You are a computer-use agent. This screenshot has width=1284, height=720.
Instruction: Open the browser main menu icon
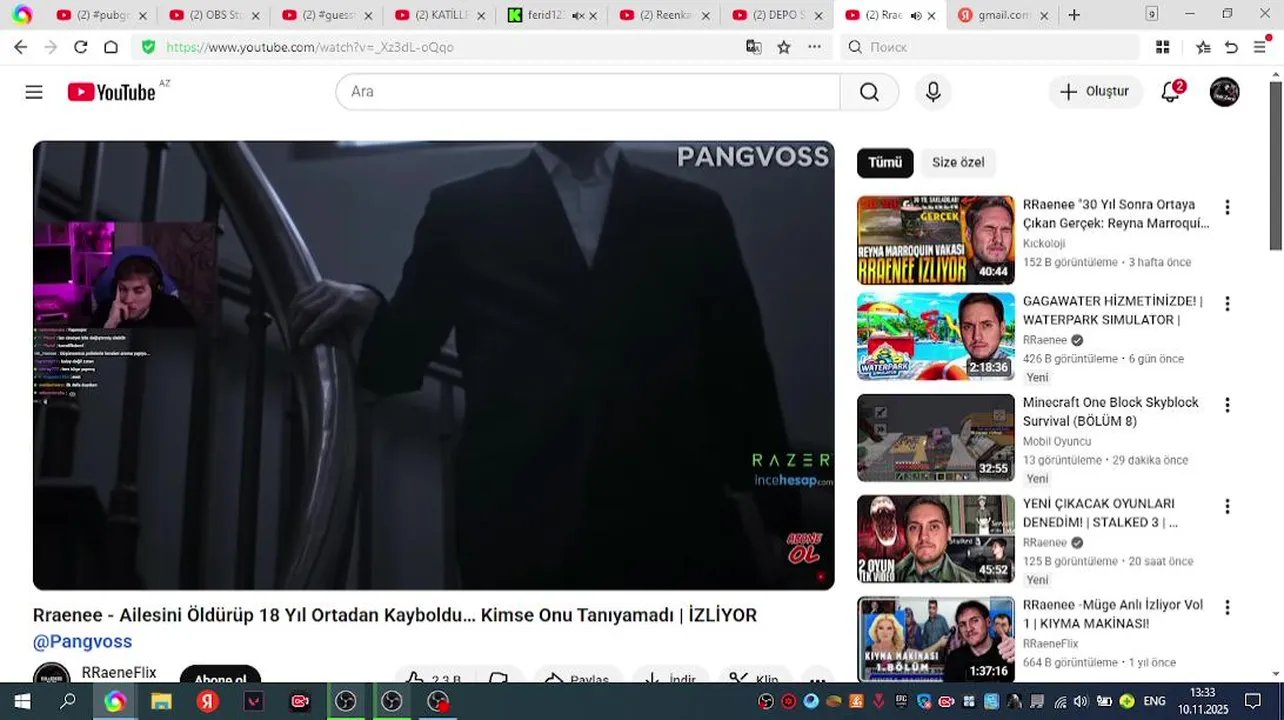tap(1261, 47)
